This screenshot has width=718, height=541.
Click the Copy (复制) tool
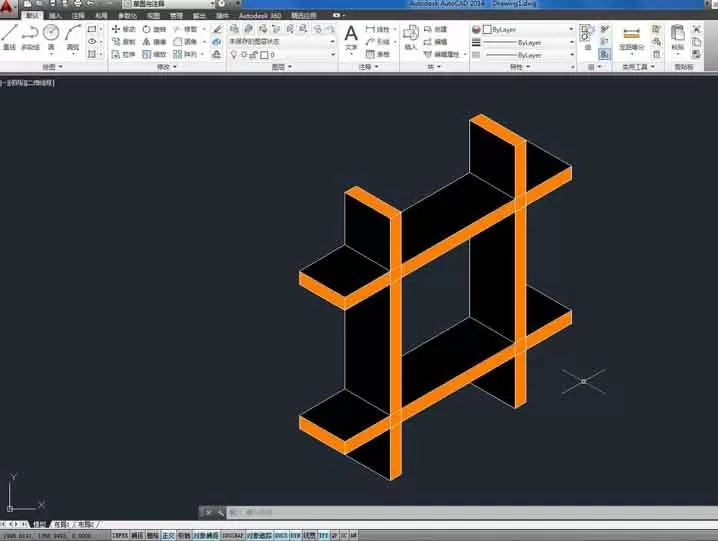124,42
